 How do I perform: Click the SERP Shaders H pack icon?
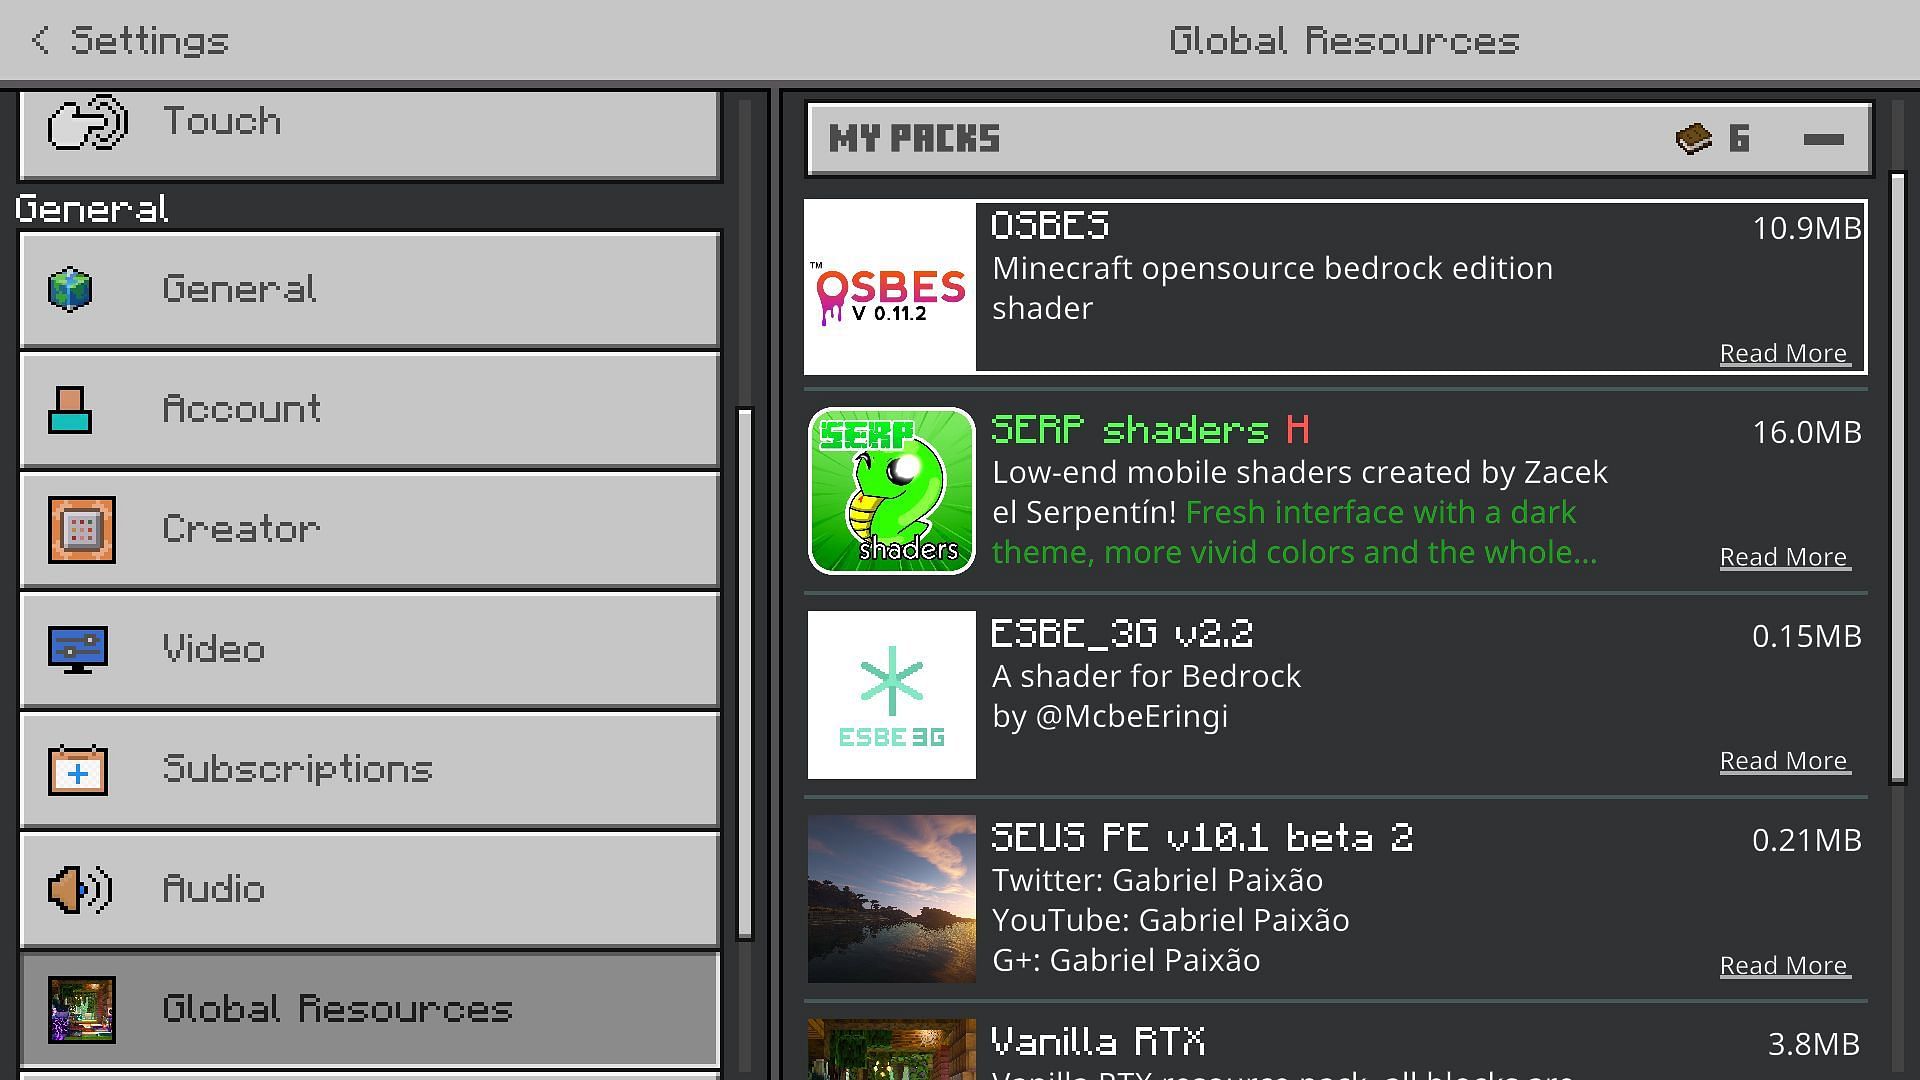893,491
